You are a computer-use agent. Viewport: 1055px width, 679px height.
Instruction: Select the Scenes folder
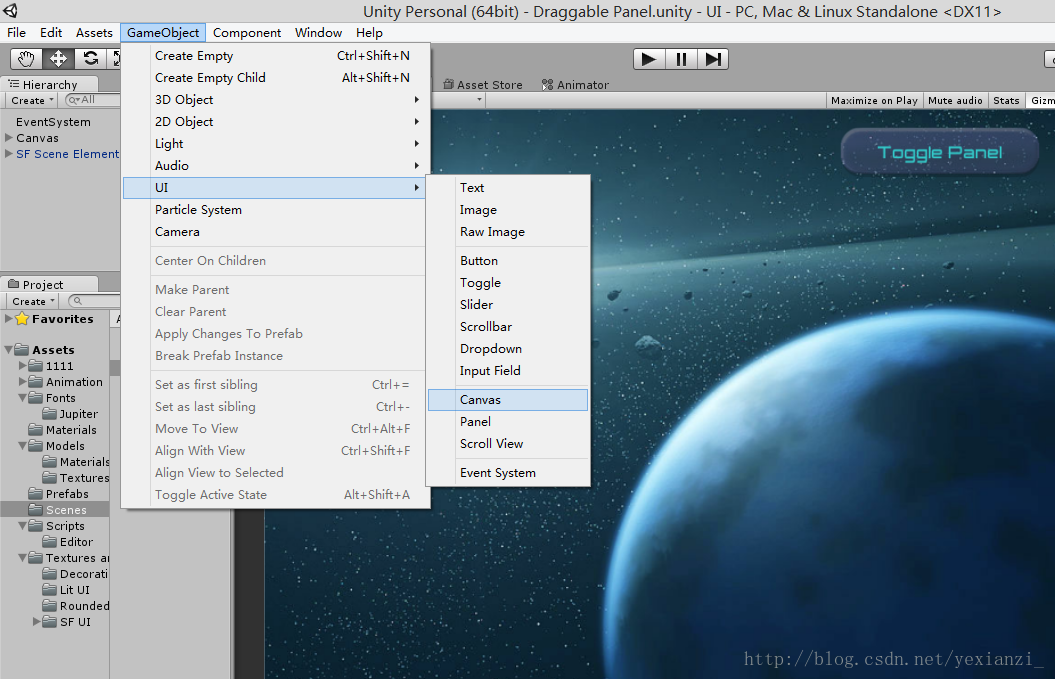pos(54,509)
